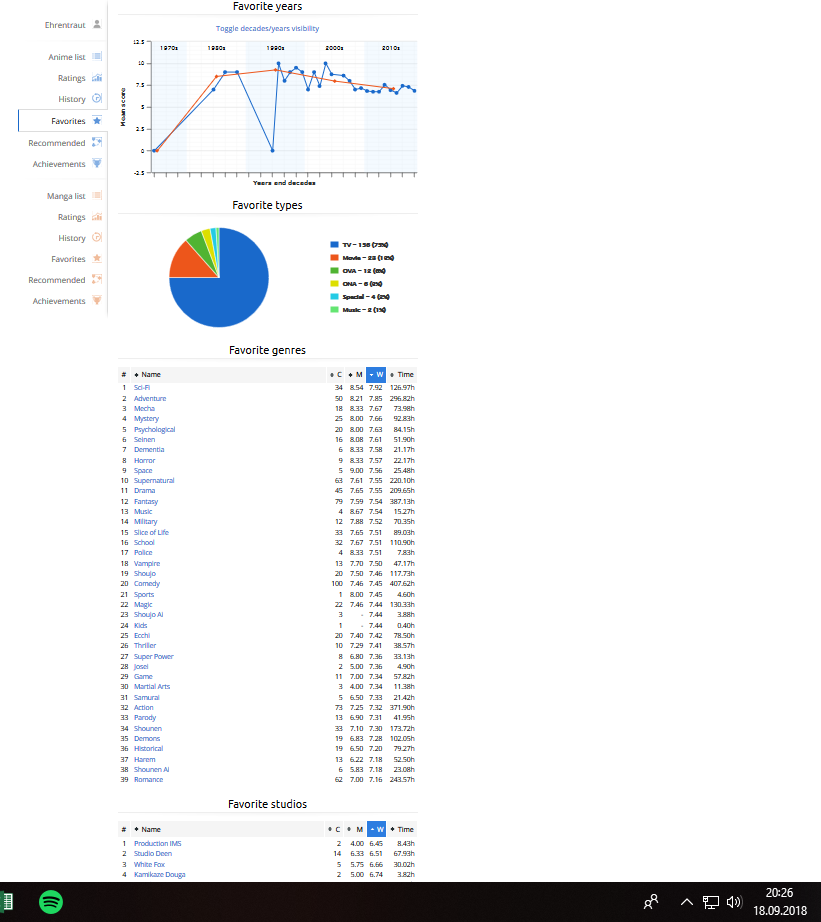Click the orange manga Favorites star icon
The width and height of the screenshot is (821, 922).
pos(97,259)
